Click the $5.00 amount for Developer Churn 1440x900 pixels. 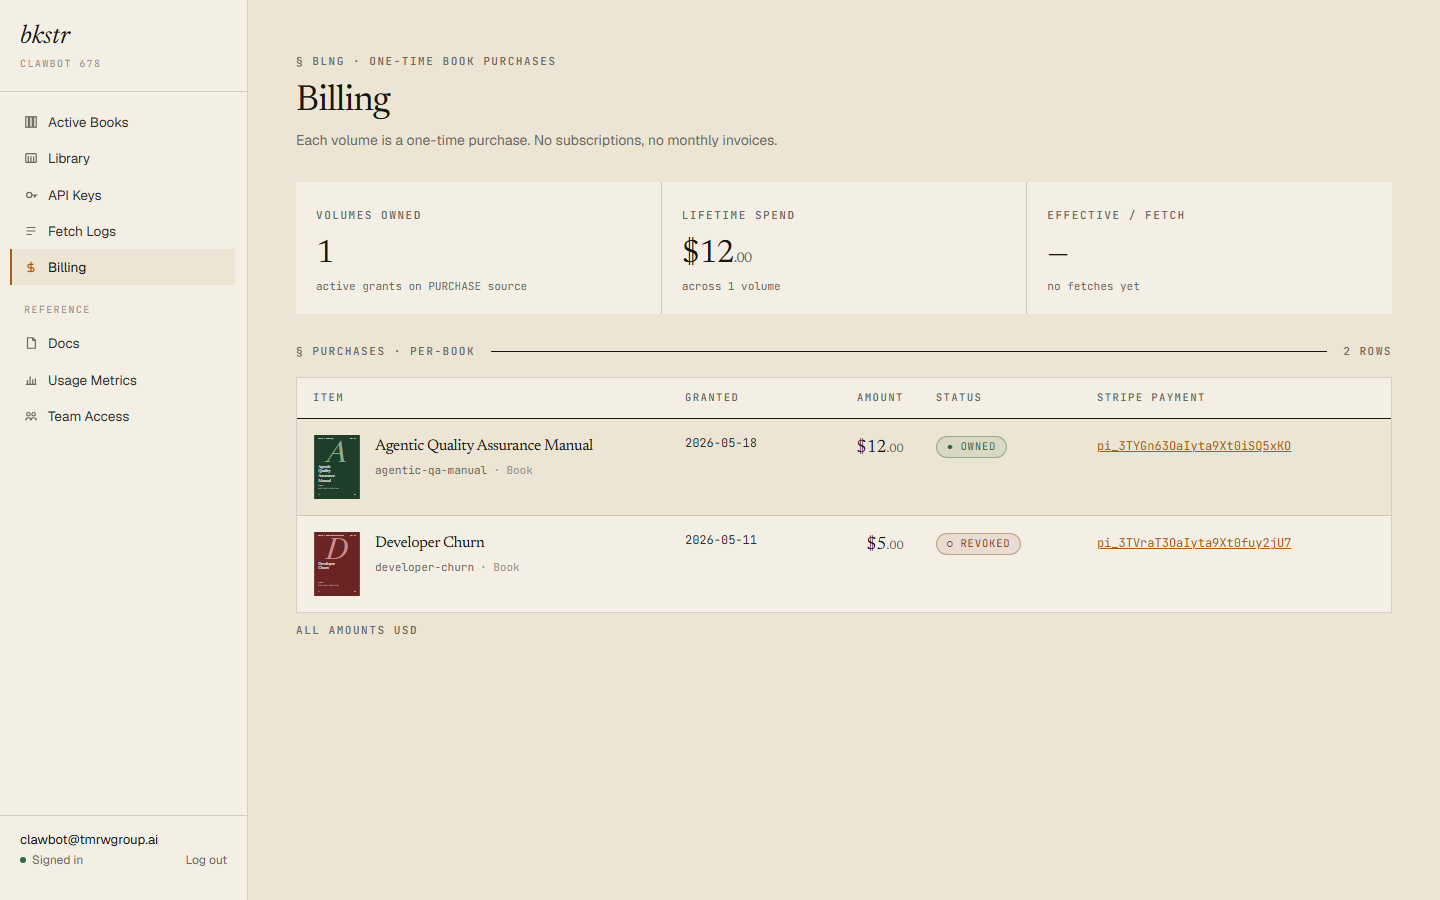(885, 543)
